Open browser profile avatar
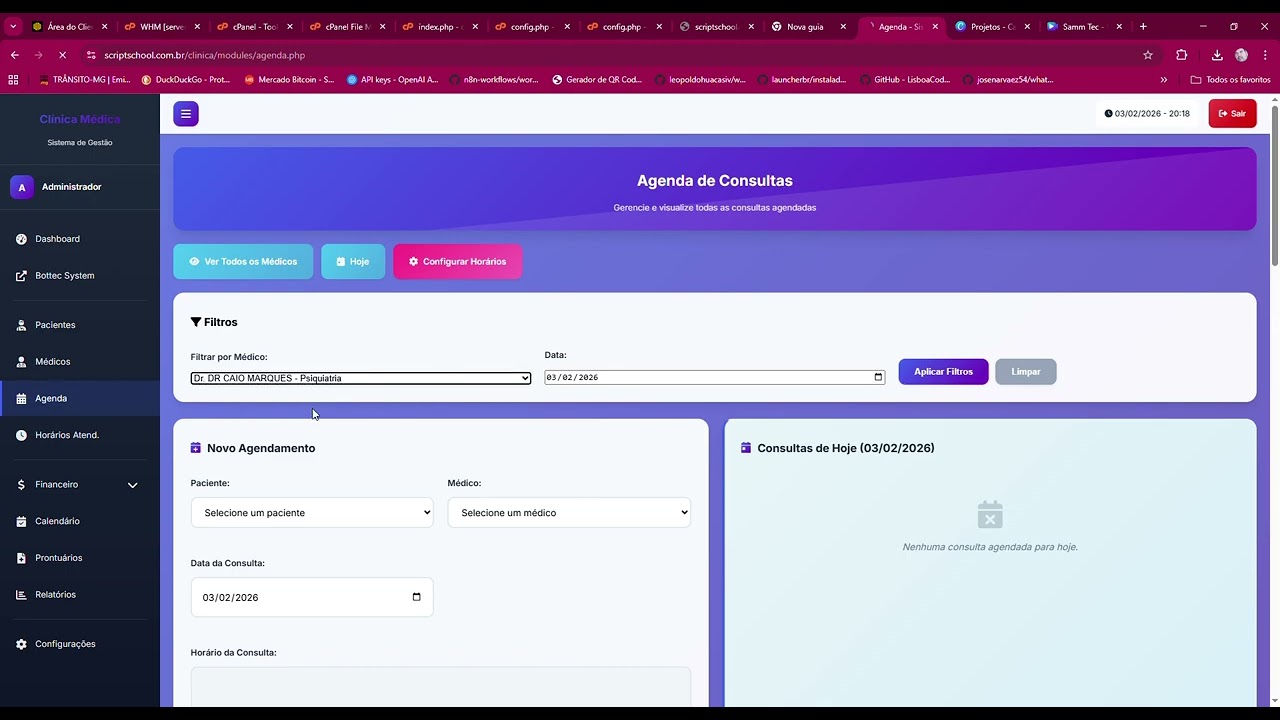Screen dimensions: 1280x720 point(1241,55)
